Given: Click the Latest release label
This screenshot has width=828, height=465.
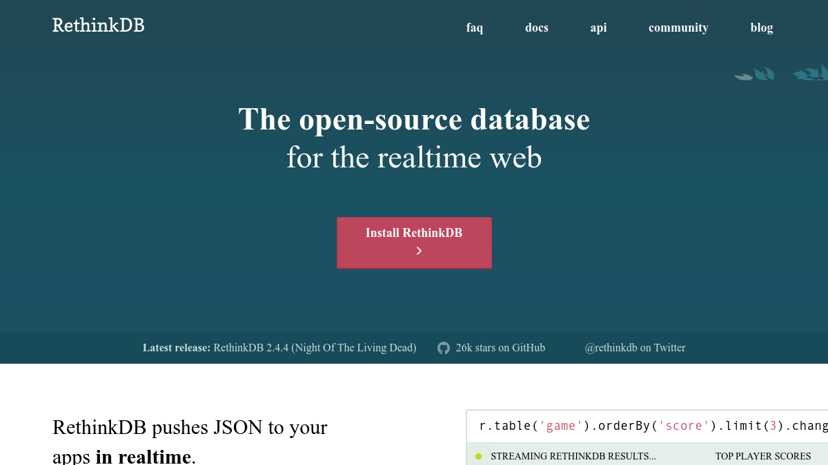Looking at the screenshot, I should [176, 348].
